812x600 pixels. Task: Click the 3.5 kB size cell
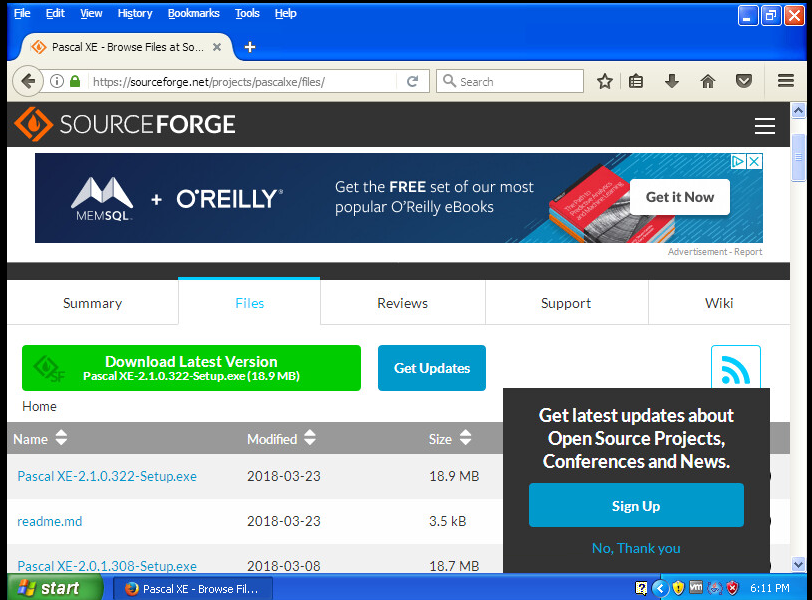pyautogui.click(x=447, y=521)
